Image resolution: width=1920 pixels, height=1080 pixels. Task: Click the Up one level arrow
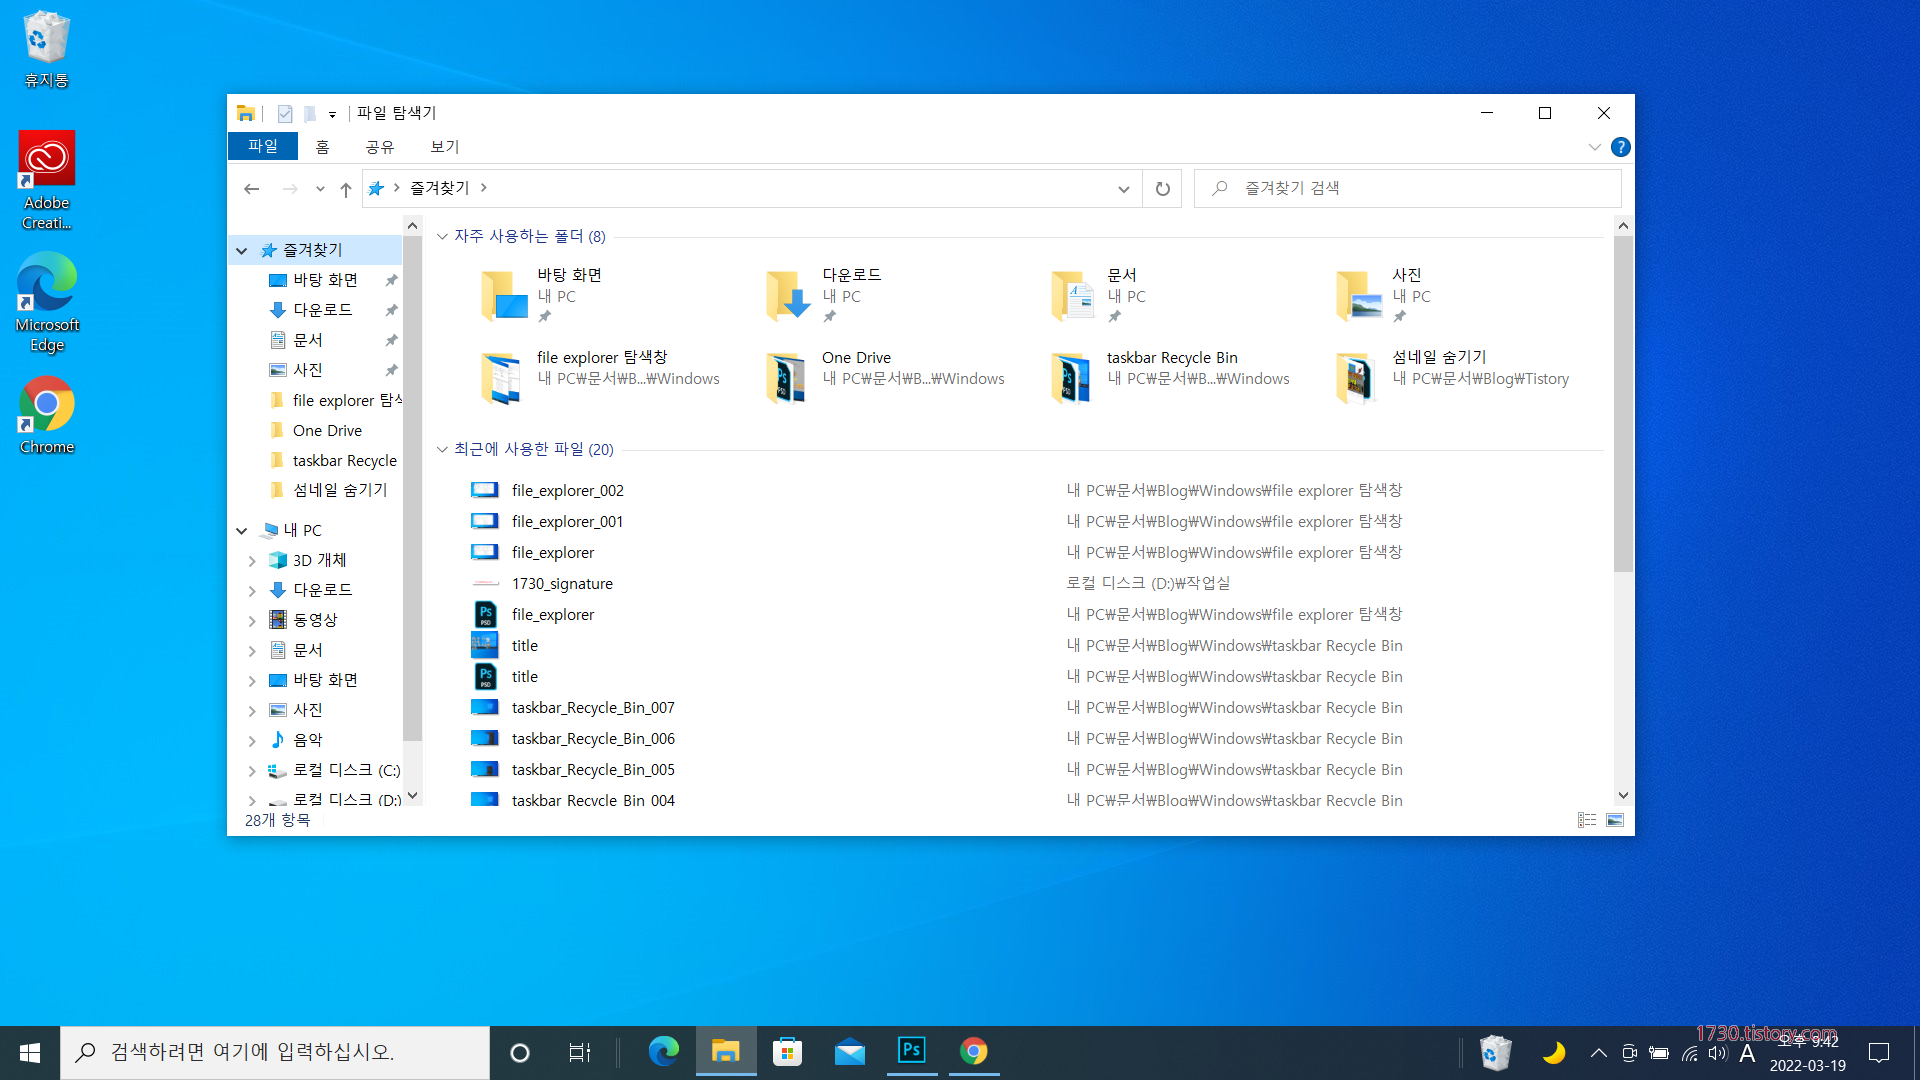(346, 189)
